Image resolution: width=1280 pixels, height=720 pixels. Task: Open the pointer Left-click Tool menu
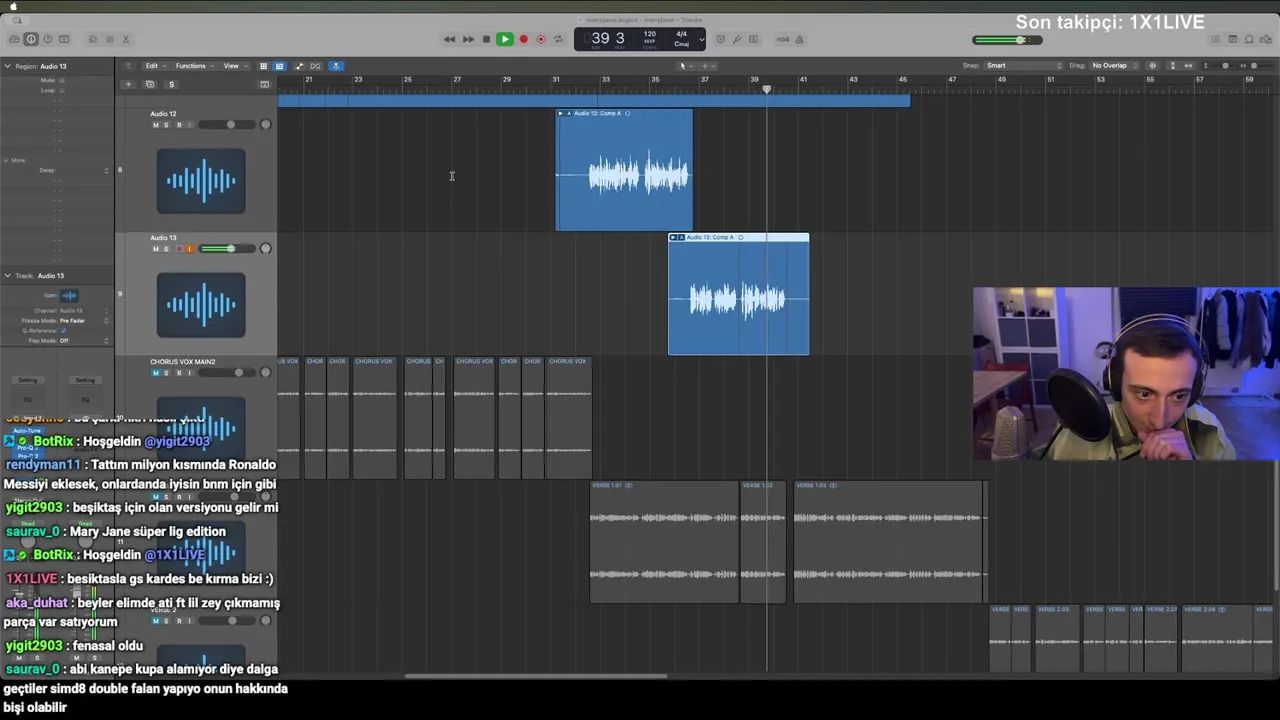coord(684,66)
